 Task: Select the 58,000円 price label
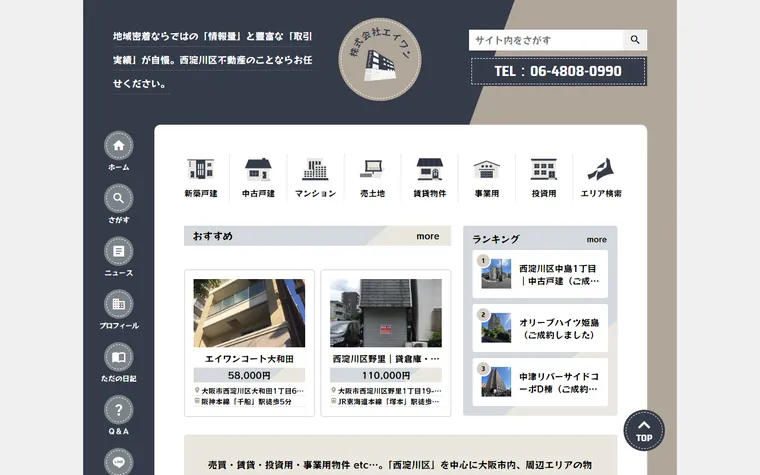(x=249, y=375)
